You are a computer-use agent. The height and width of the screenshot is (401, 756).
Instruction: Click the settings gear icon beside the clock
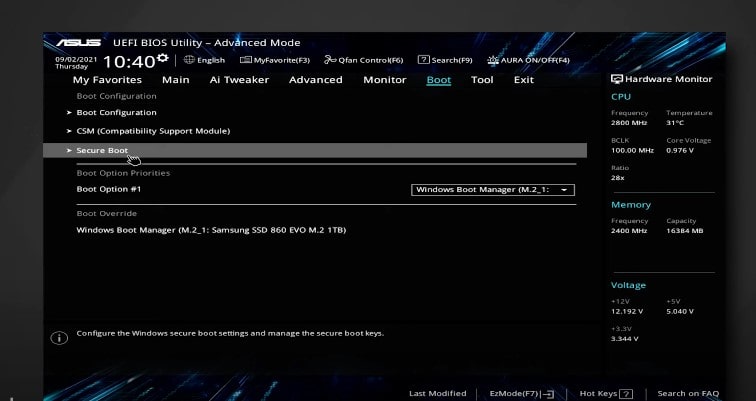click(162, 58)
